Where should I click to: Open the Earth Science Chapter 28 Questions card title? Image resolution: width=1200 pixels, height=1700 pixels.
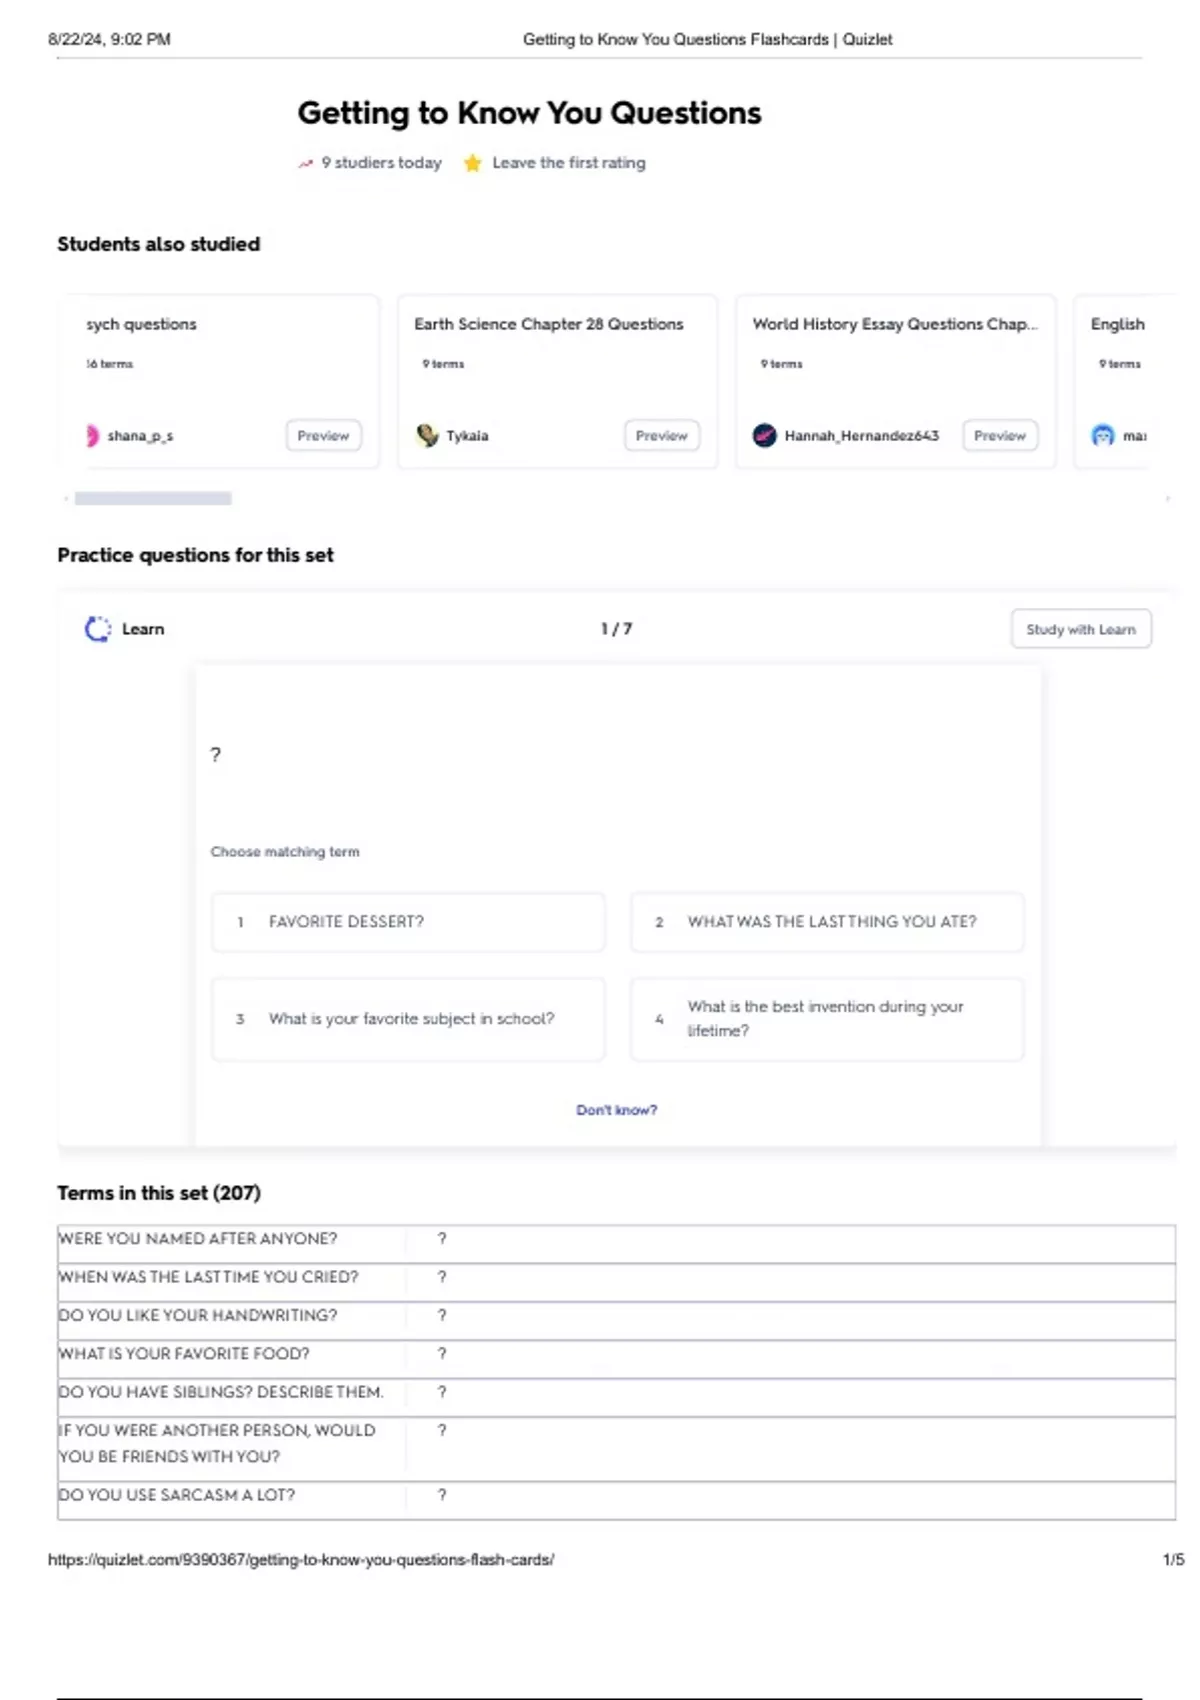click(549, 324)
